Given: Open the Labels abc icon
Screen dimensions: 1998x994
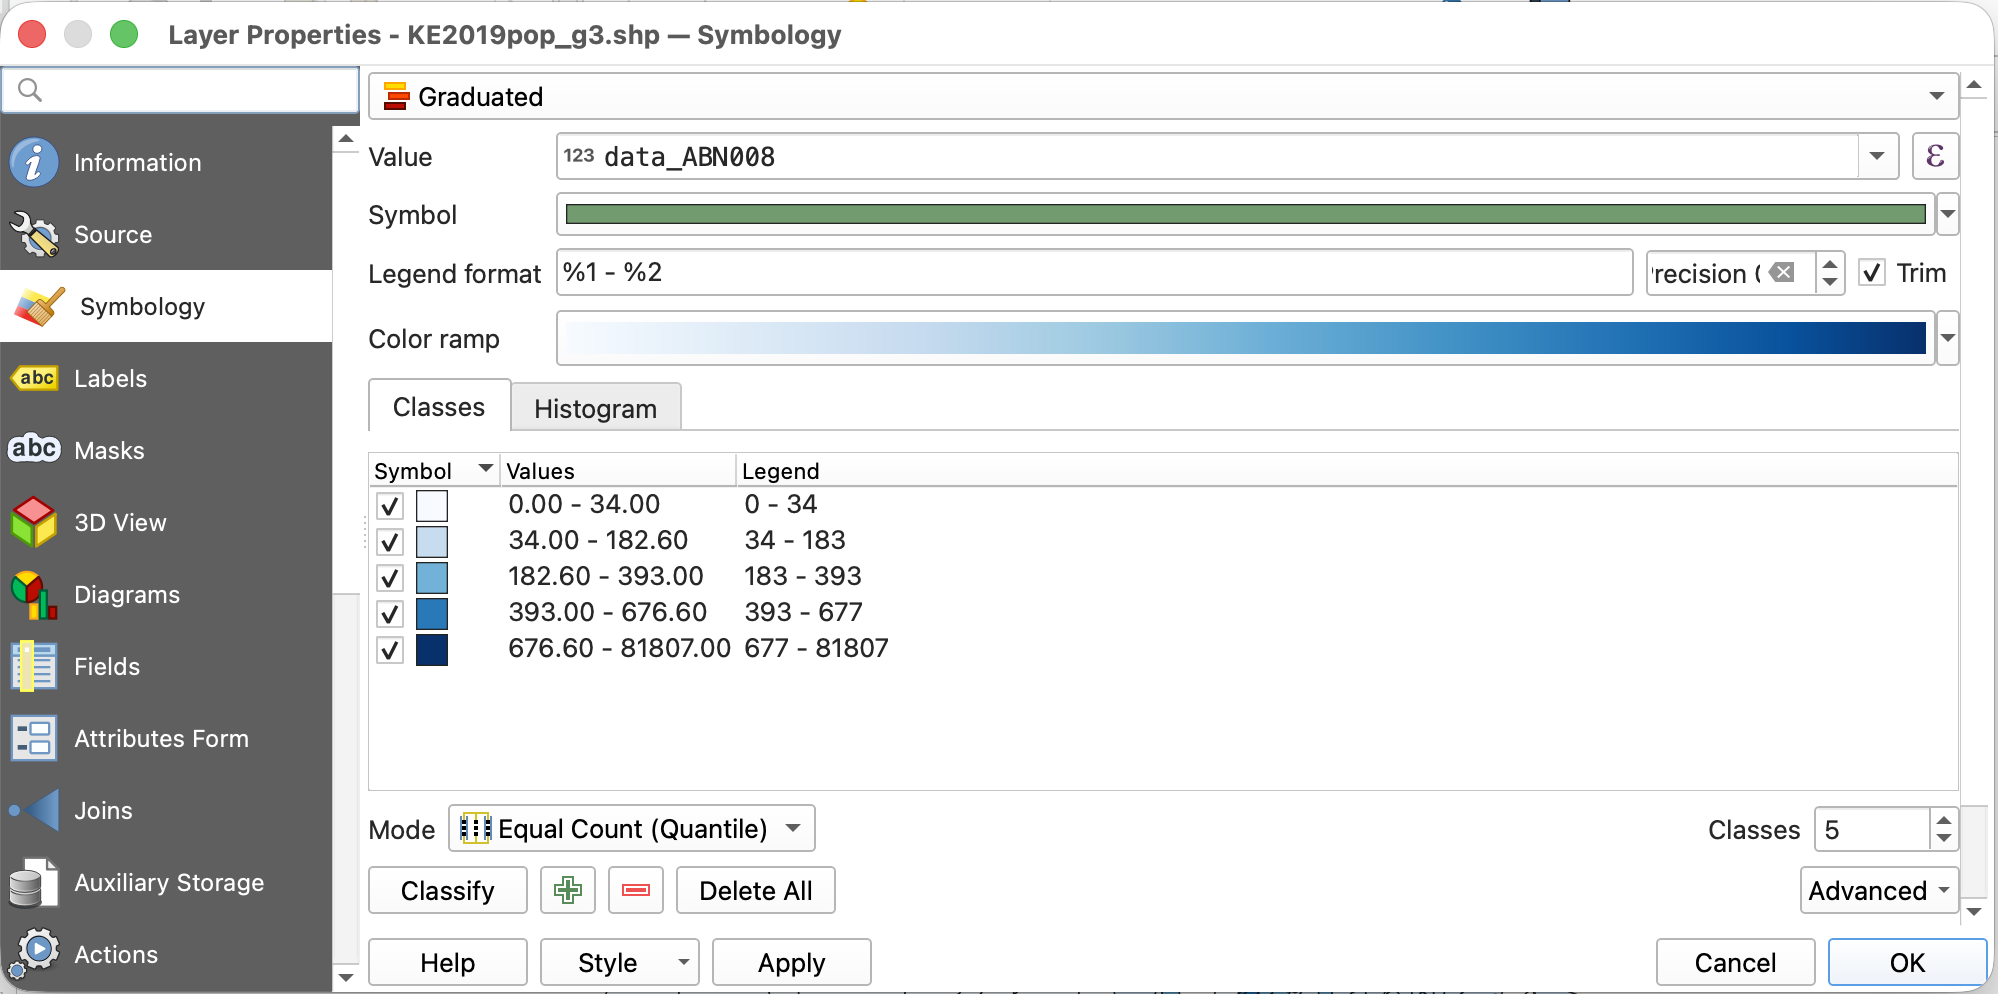Looking at the screenshot, I should point(34,378).
